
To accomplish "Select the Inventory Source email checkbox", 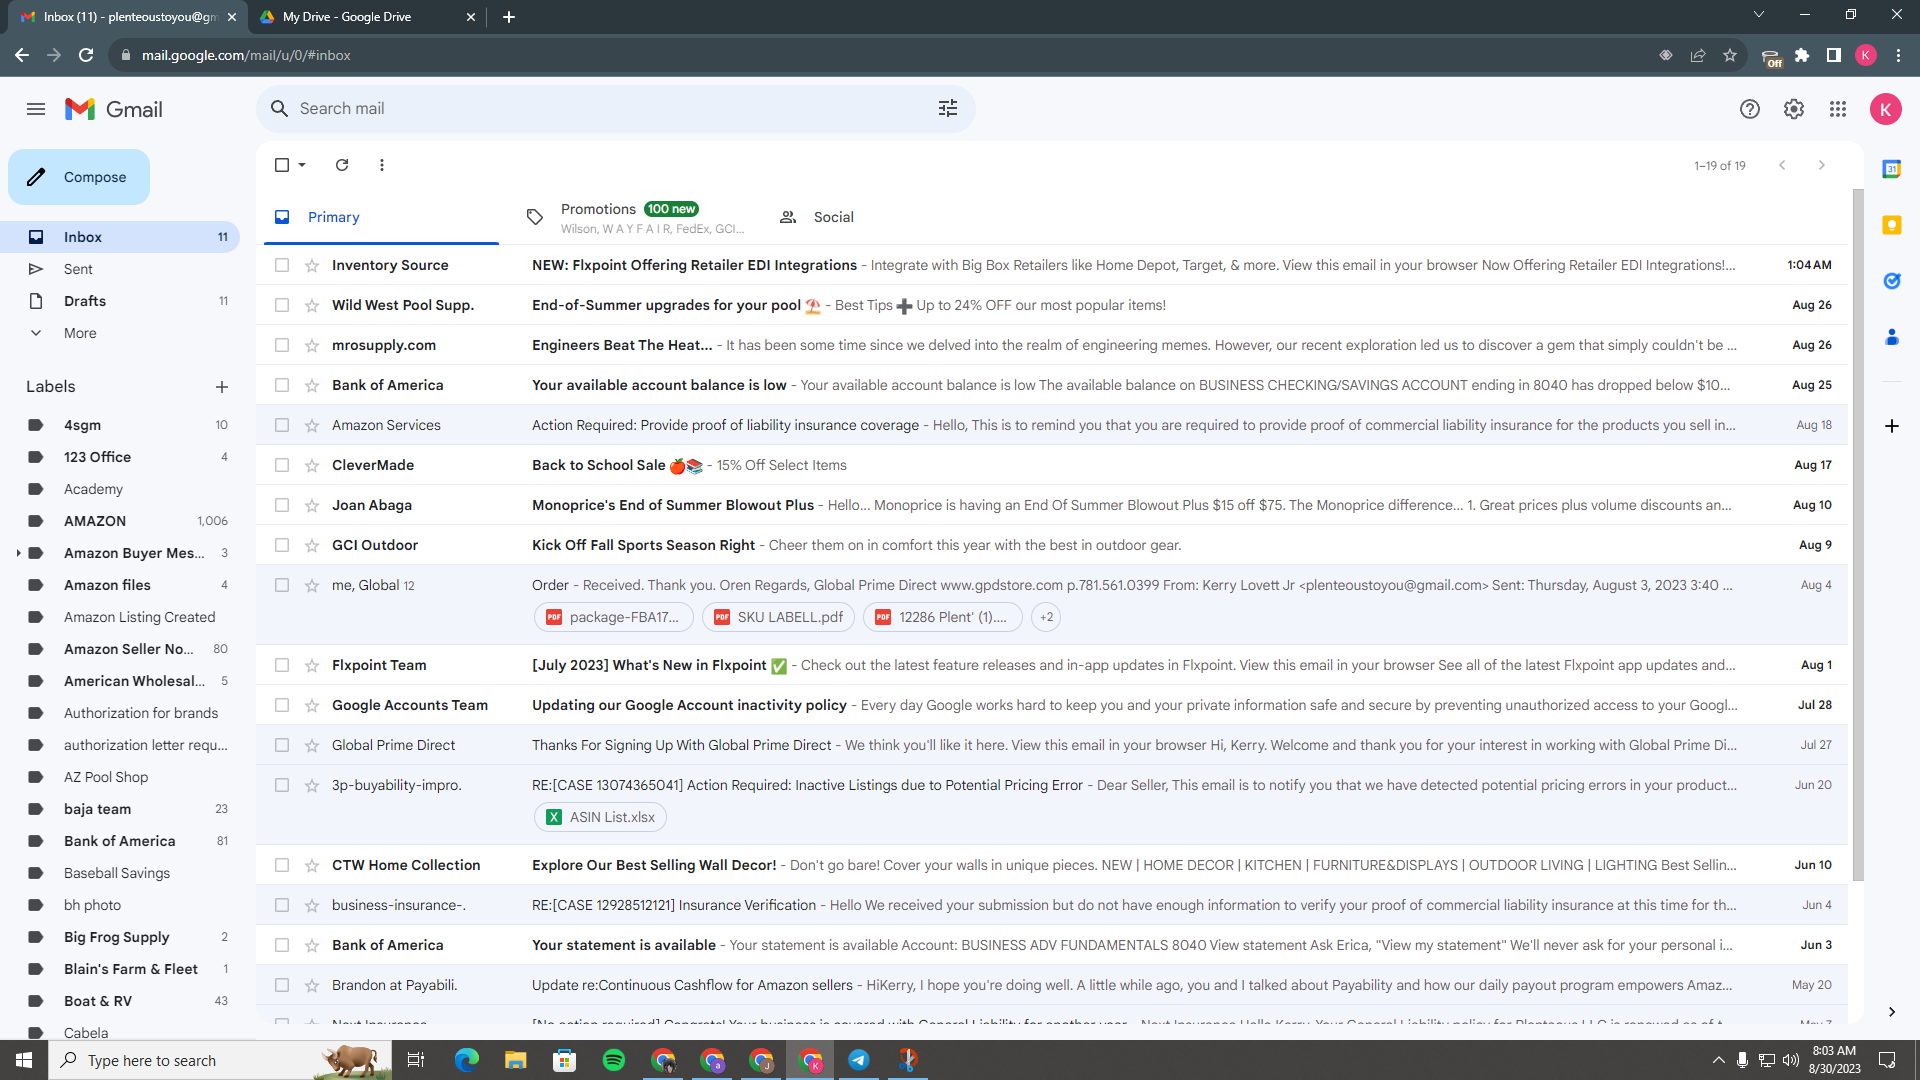I will click(282, 265).
